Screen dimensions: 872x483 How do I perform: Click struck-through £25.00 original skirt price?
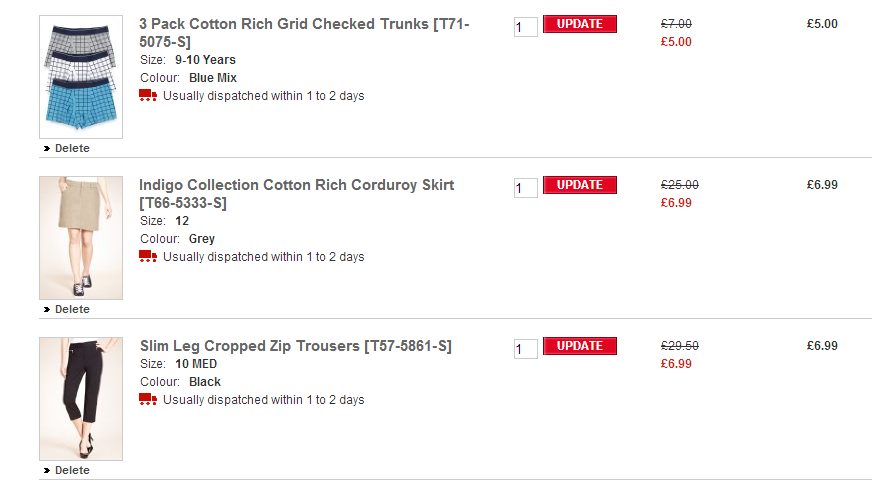click(679, 185)
